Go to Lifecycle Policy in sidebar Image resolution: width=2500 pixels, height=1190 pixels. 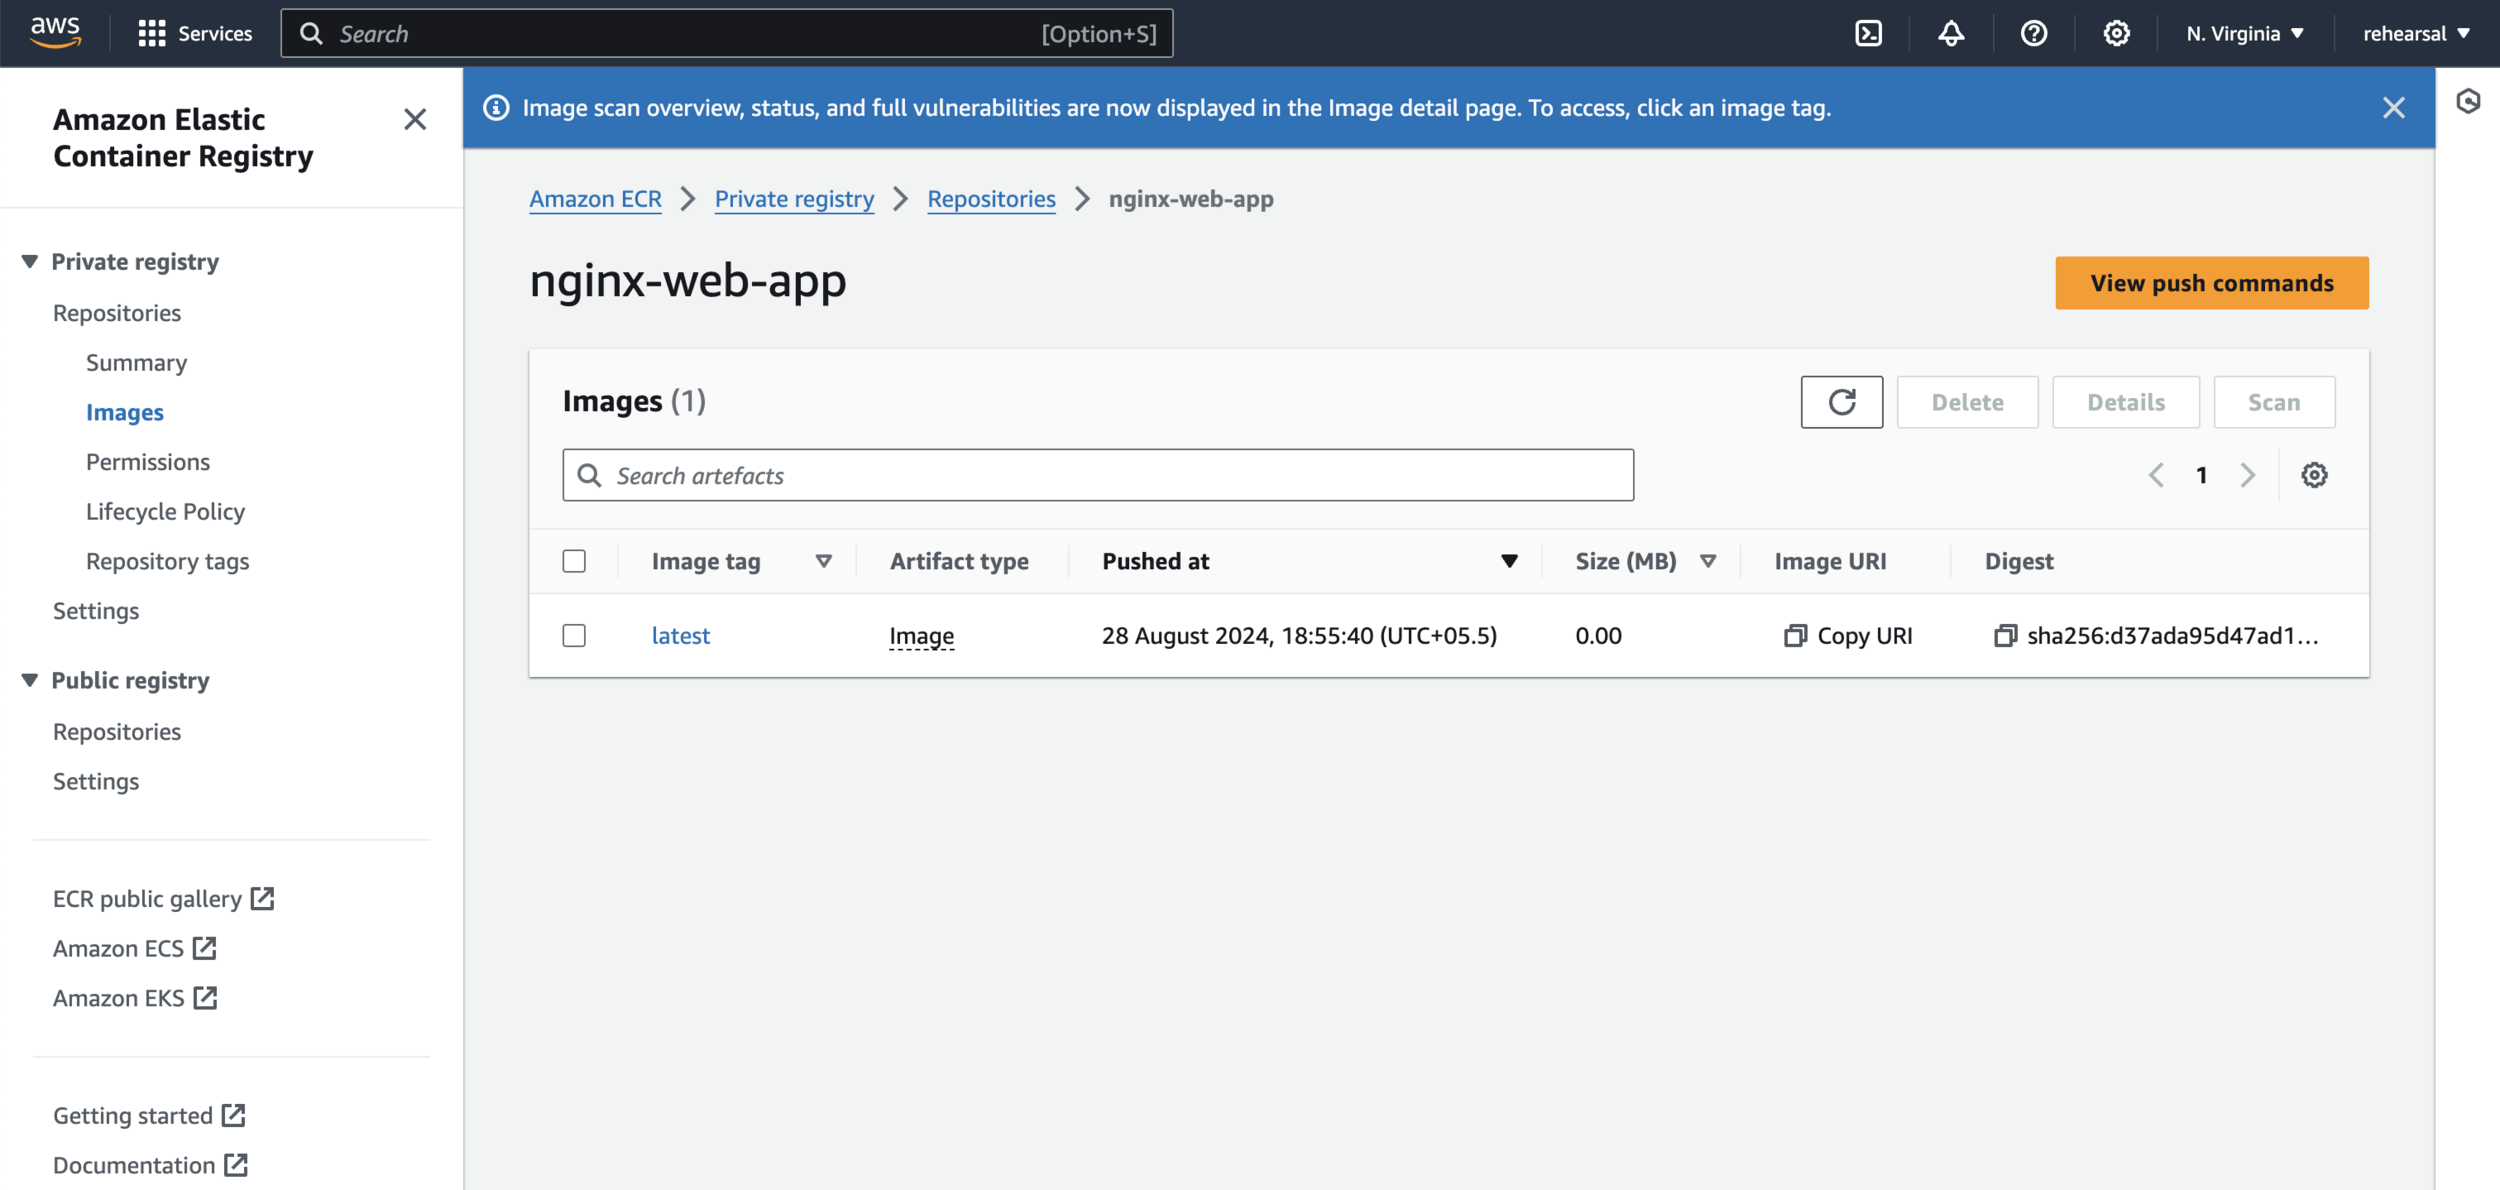point(165,512)
